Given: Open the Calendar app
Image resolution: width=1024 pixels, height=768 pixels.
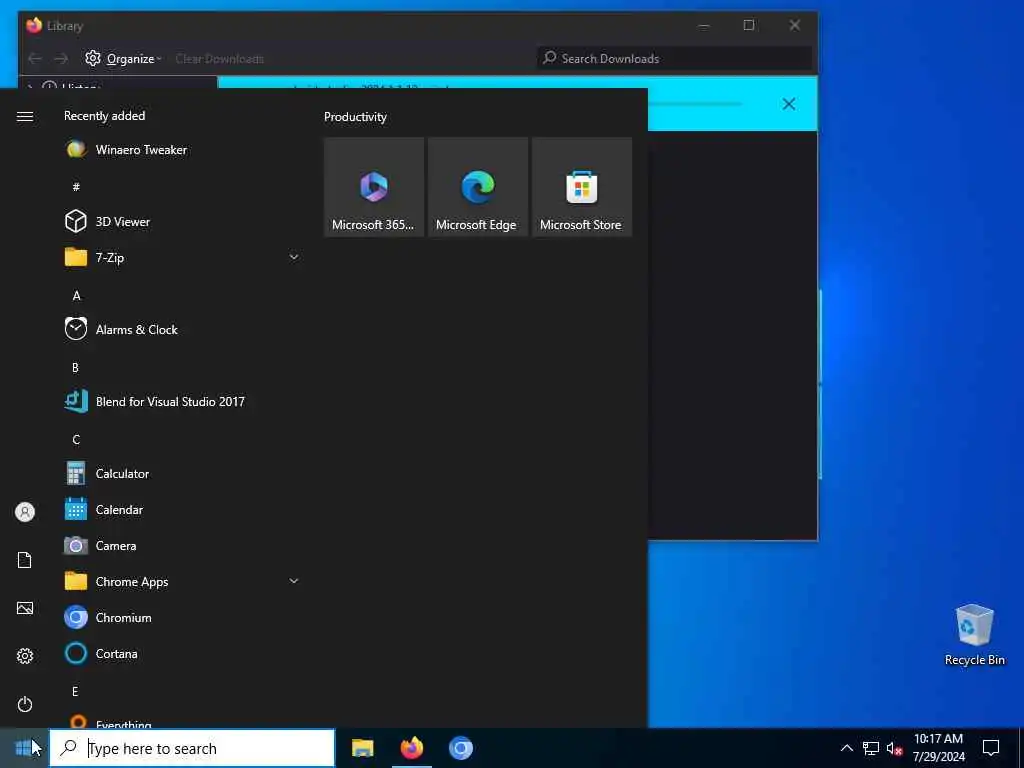Looking at the screenshot, I should pyautogui.click(x=182, y=509).
